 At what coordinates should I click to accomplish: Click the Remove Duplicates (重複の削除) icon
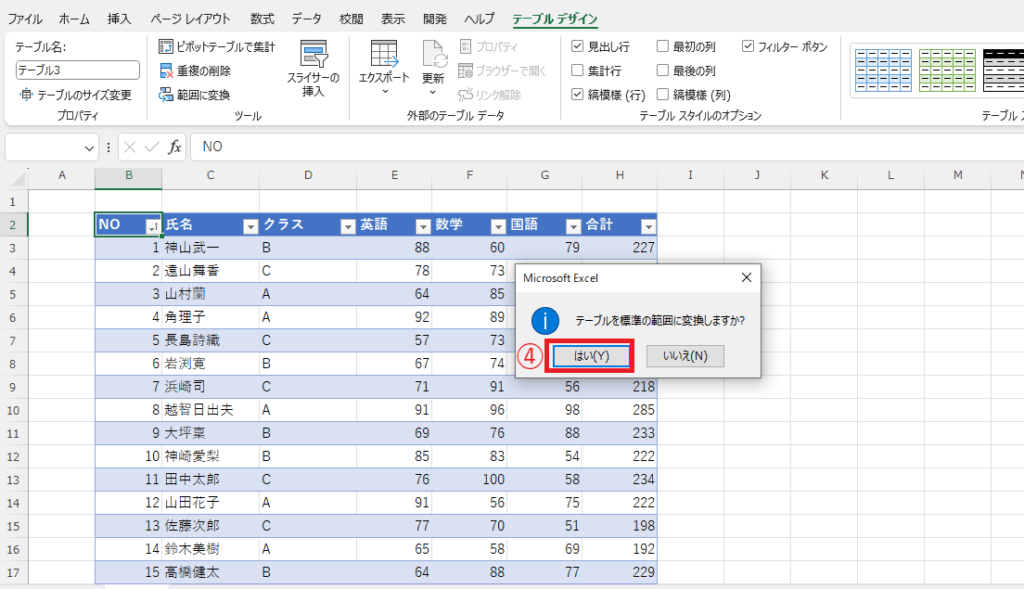pos(166,71)
